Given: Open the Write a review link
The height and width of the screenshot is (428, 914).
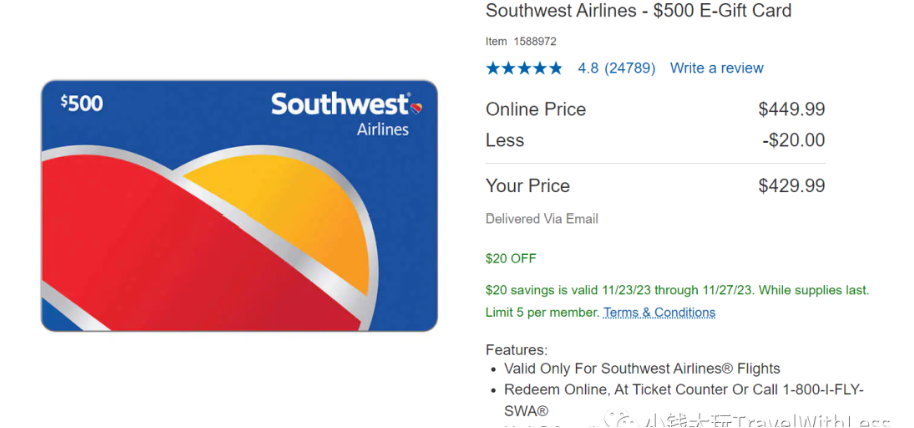Looking at the screenshot, I should click(x=716, y=68).
